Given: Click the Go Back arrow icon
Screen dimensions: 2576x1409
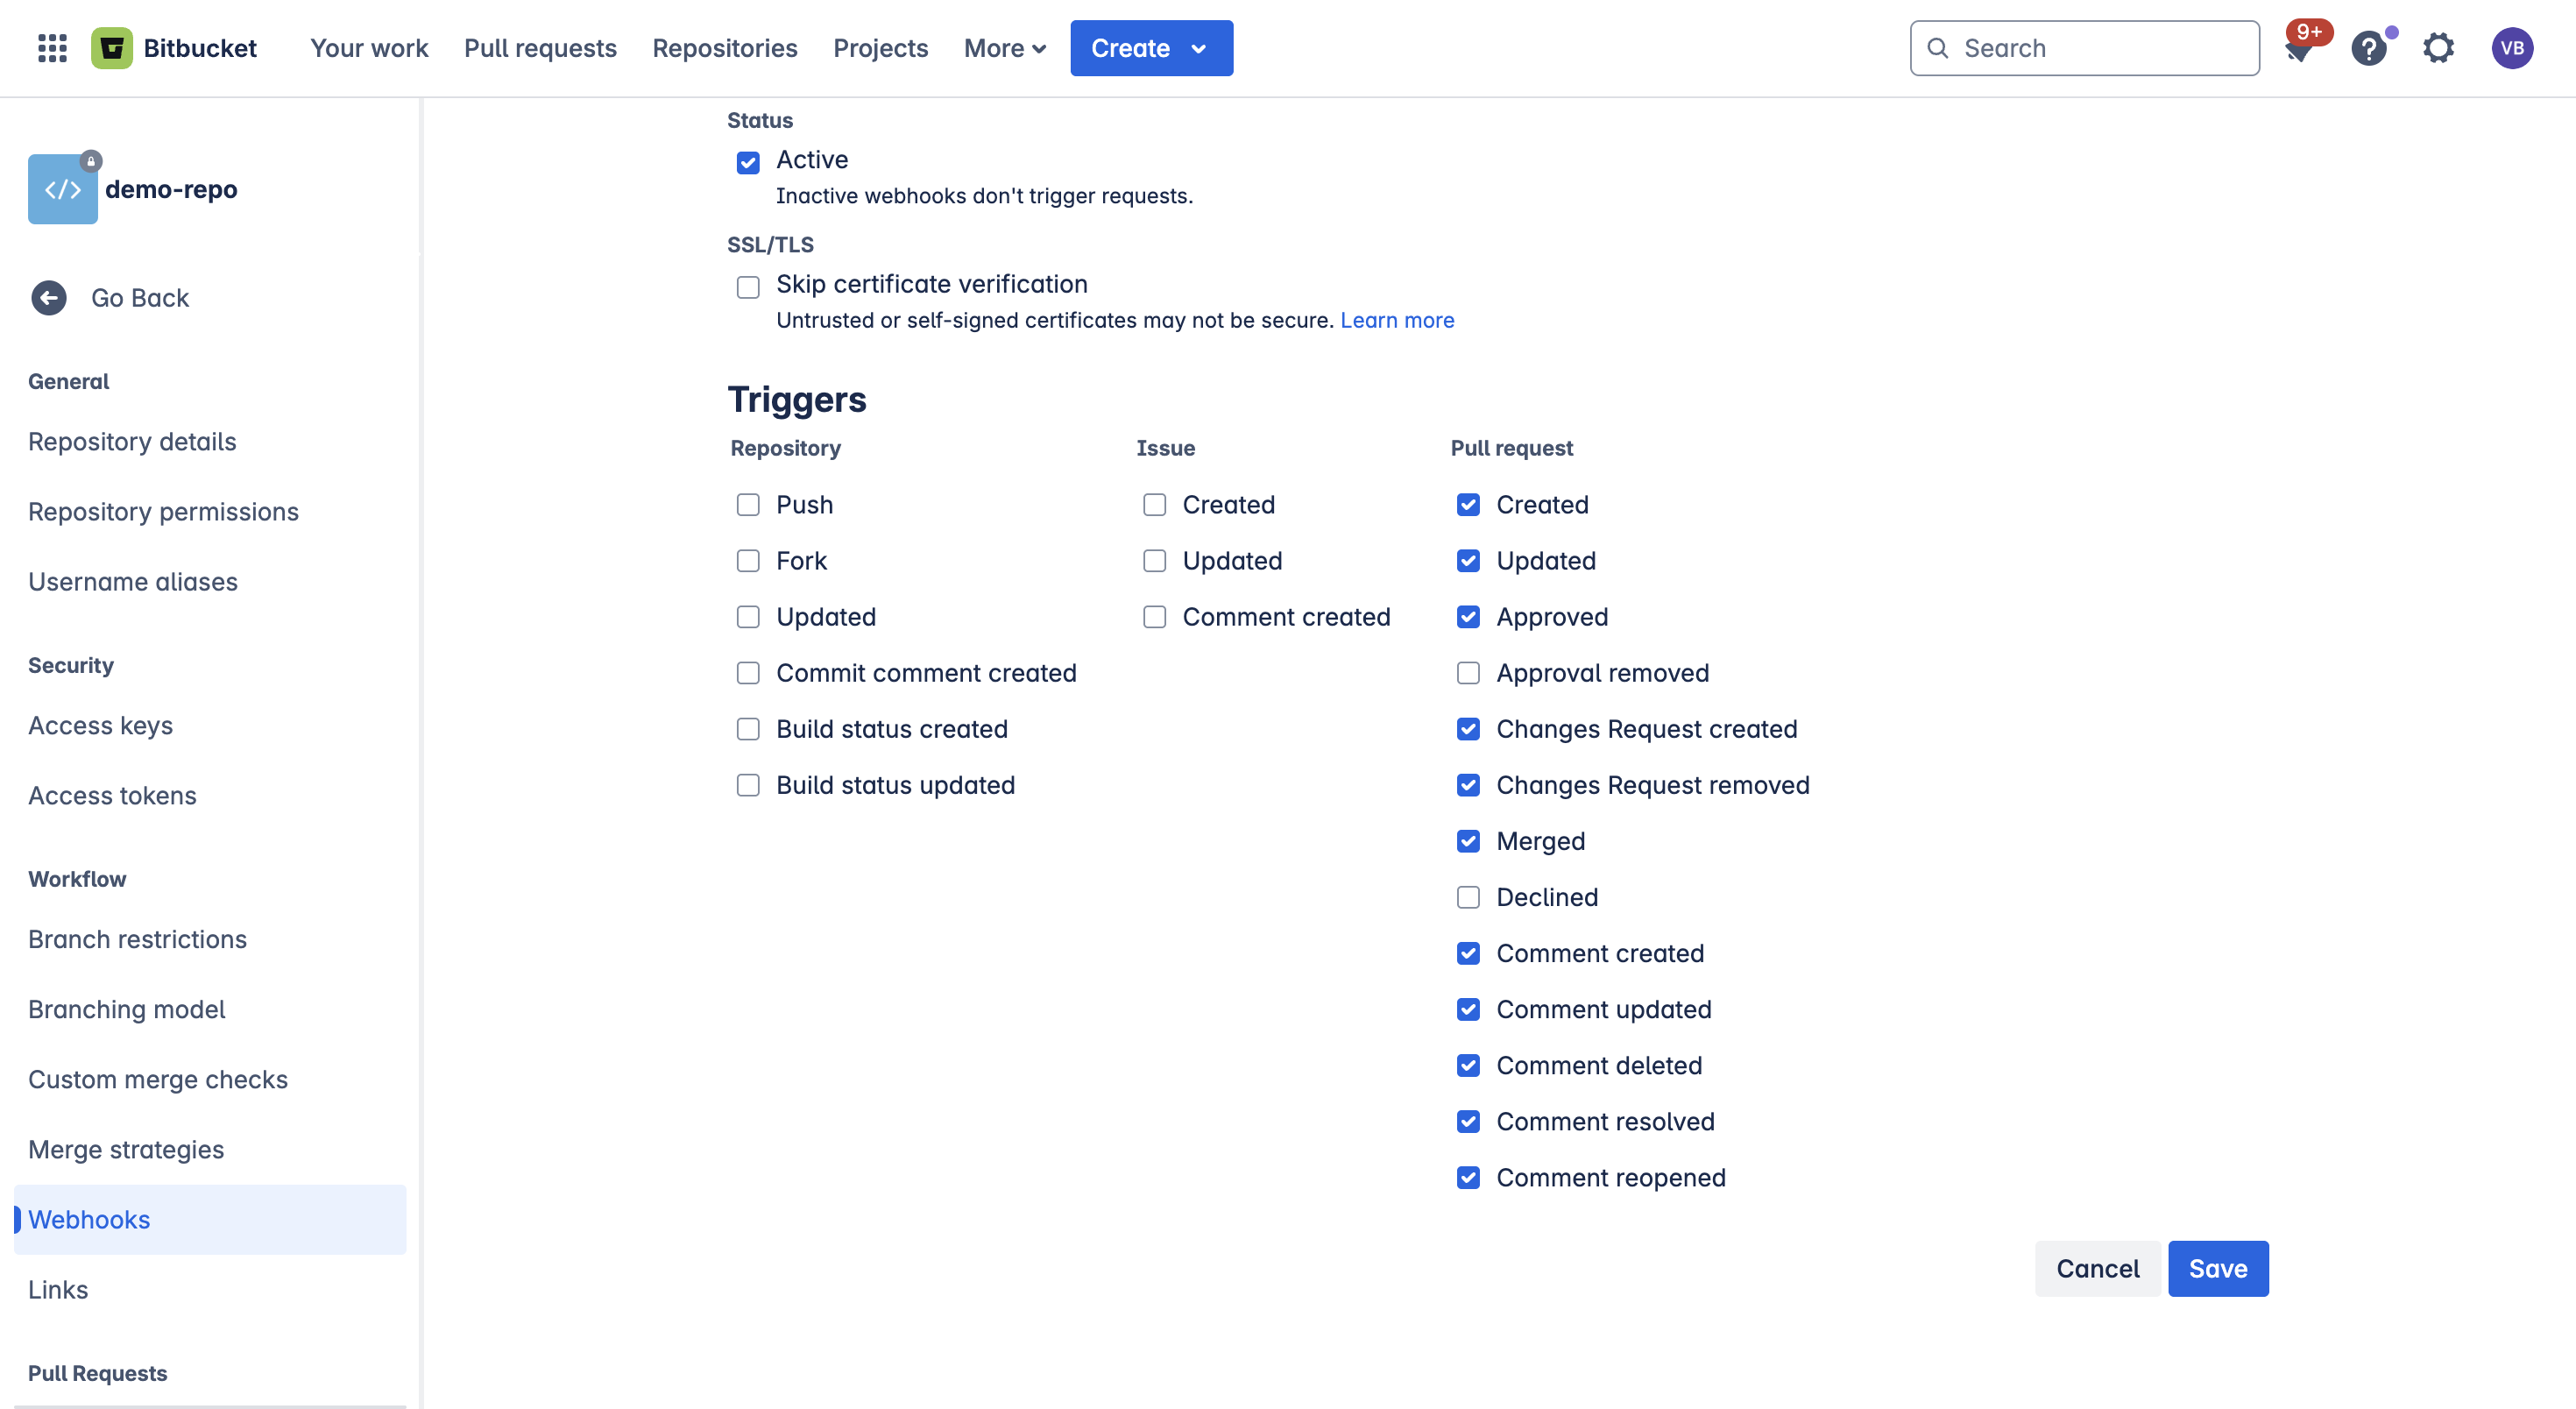Looking at the screenshot, I should pyautogui.click(x=48, y=298).
